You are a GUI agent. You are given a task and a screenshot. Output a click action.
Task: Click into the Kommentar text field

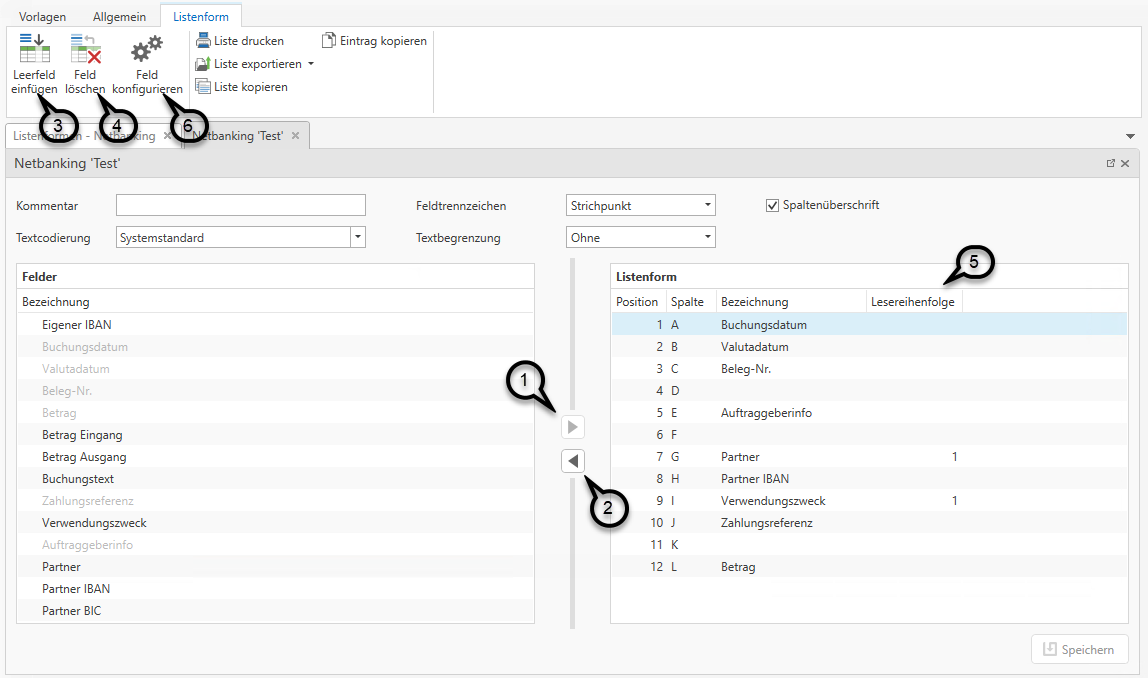(240, 206)
